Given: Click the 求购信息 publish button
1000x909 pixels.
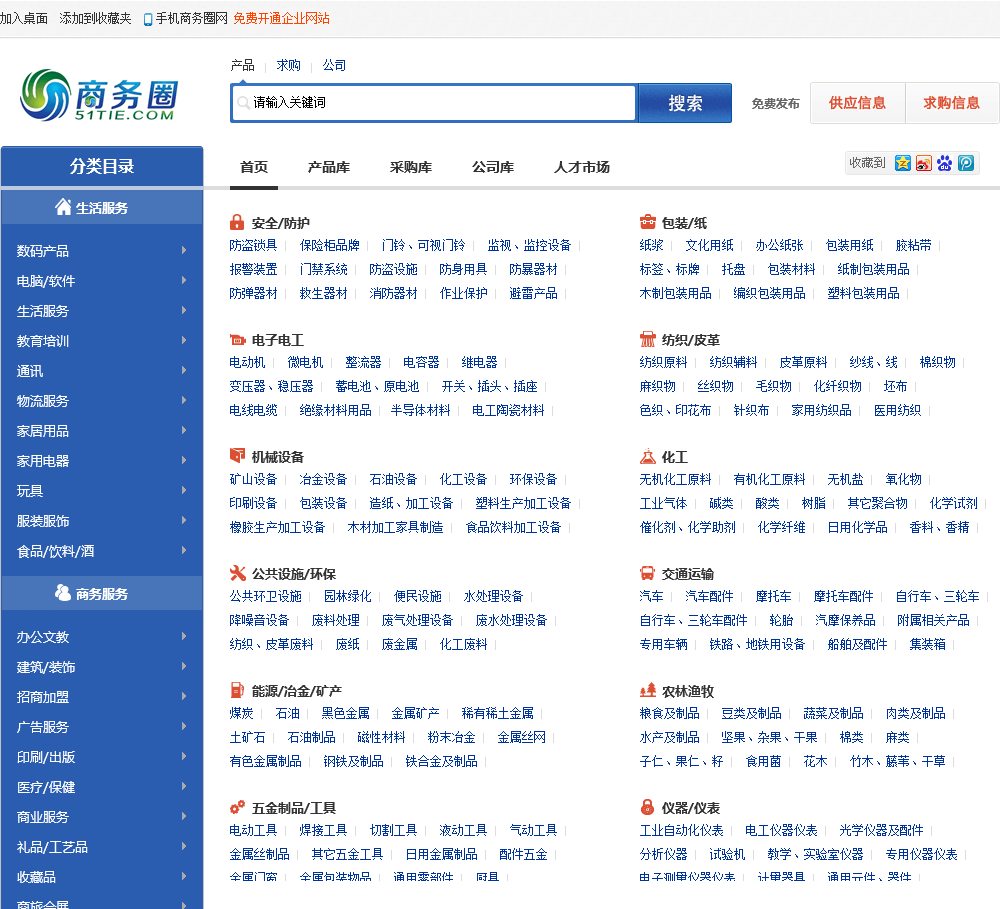Looking at the screenshot, I should (x=952, y=103).
